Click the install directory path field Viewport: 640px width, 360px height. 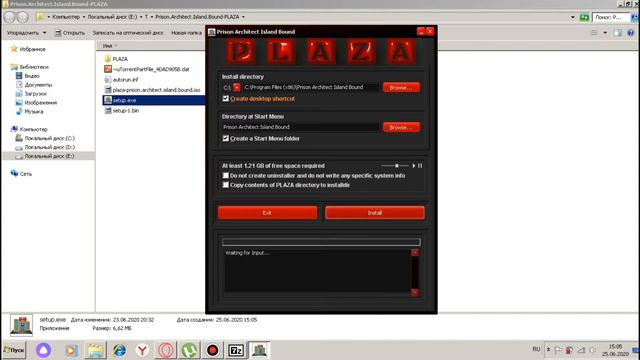(x=310, y=87)
